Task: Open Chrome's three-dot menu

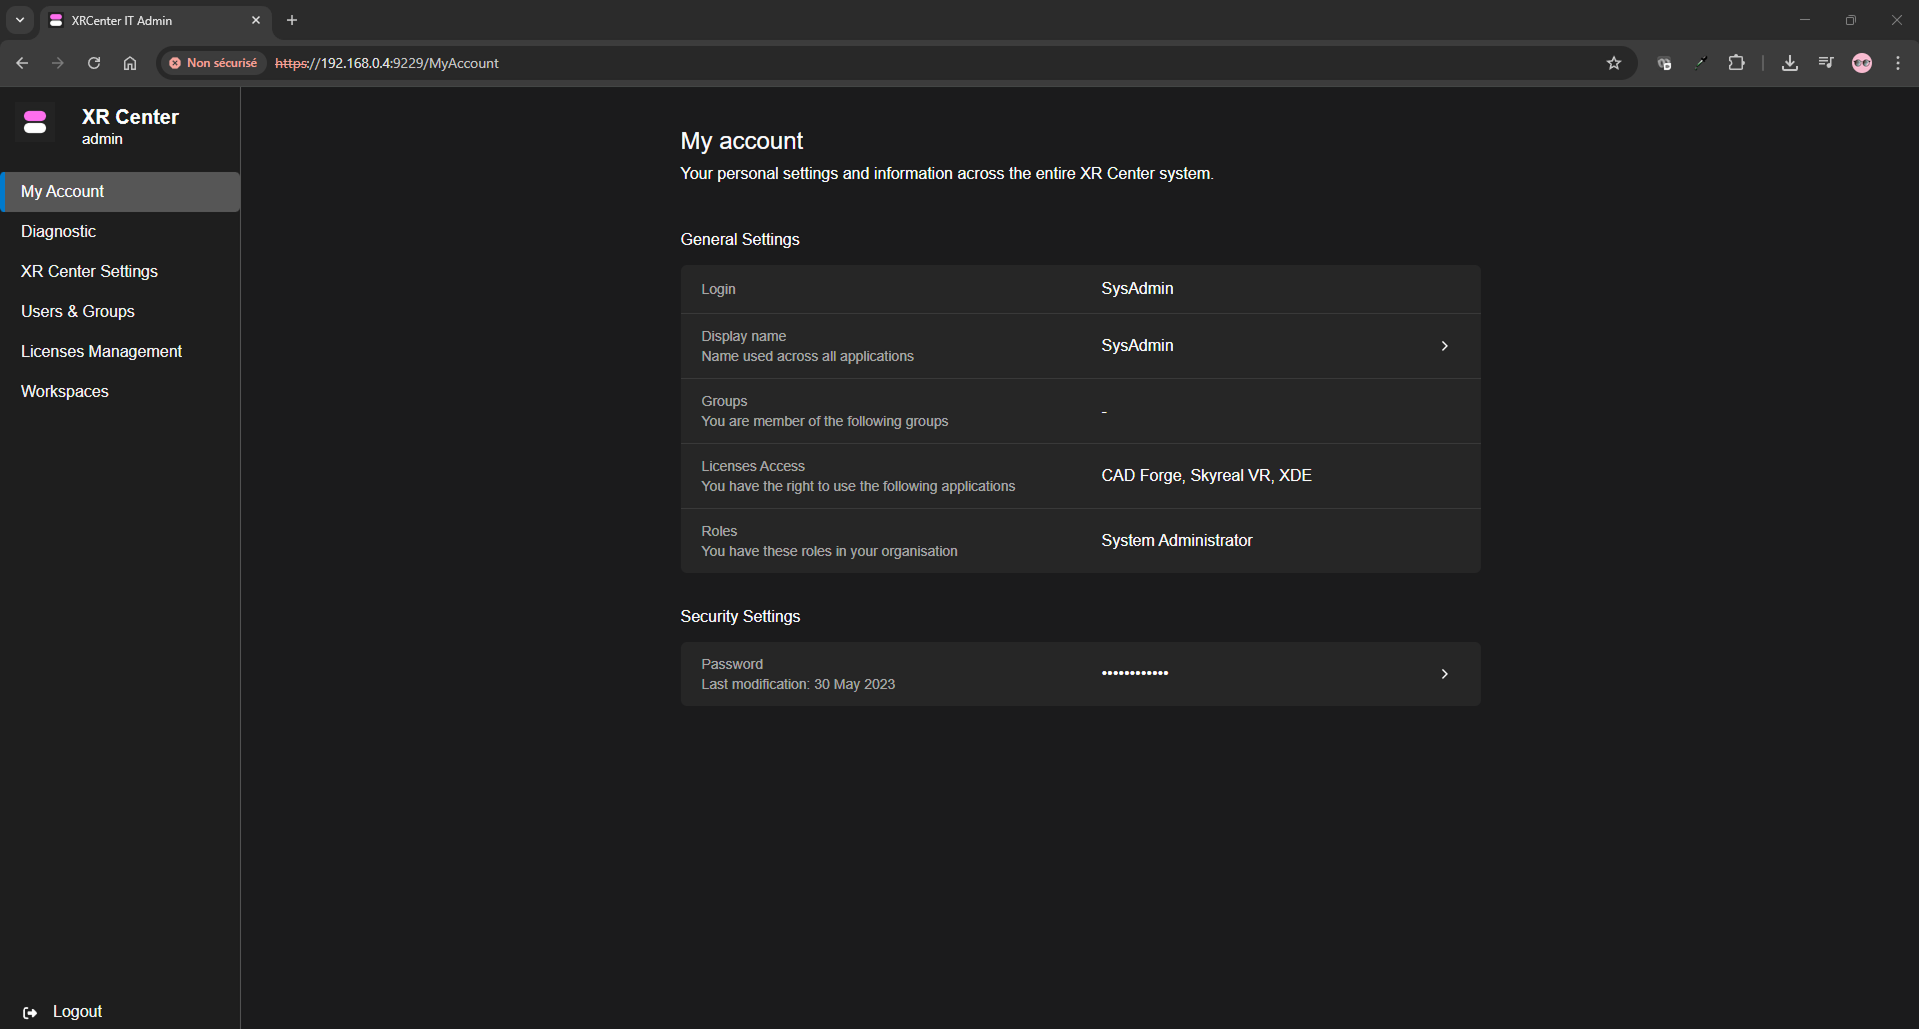Action: point(1897,63)
